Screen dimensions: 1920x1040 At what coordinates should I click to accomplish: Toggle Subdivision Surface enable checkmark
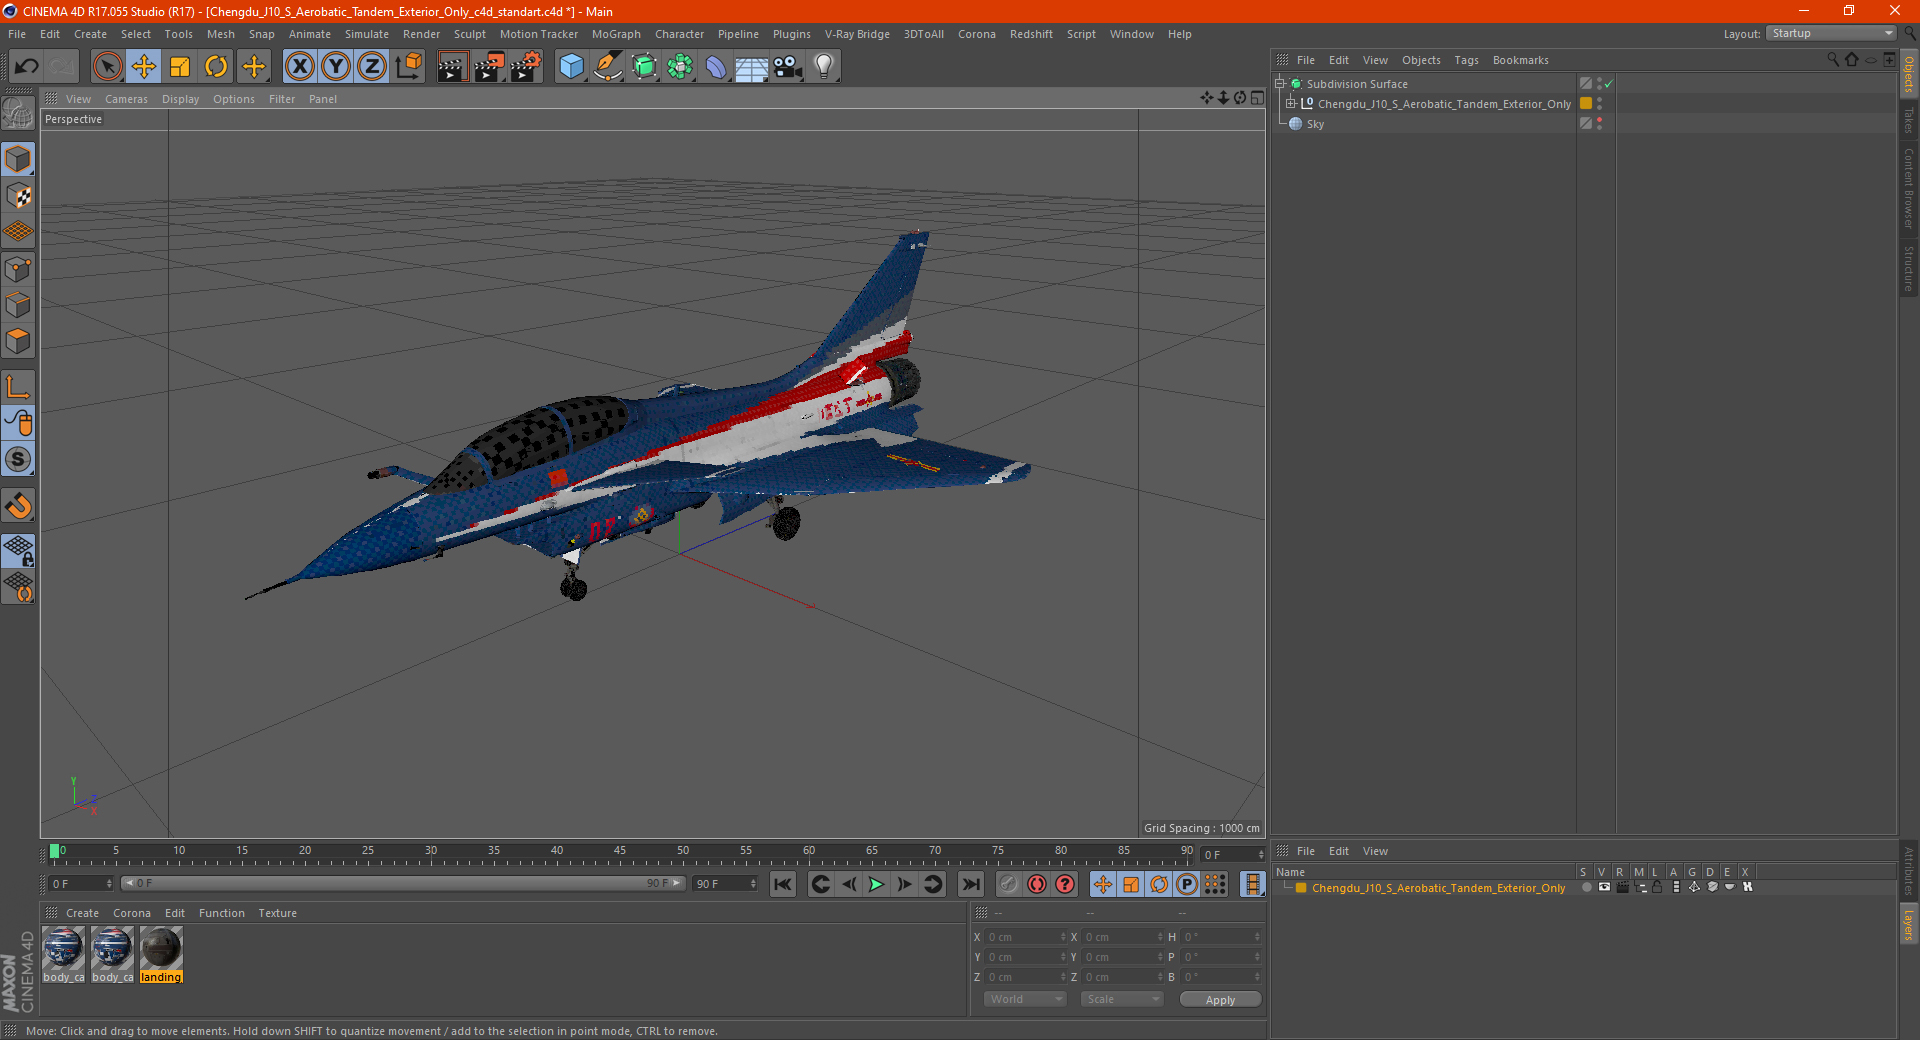click(1609, 84)
